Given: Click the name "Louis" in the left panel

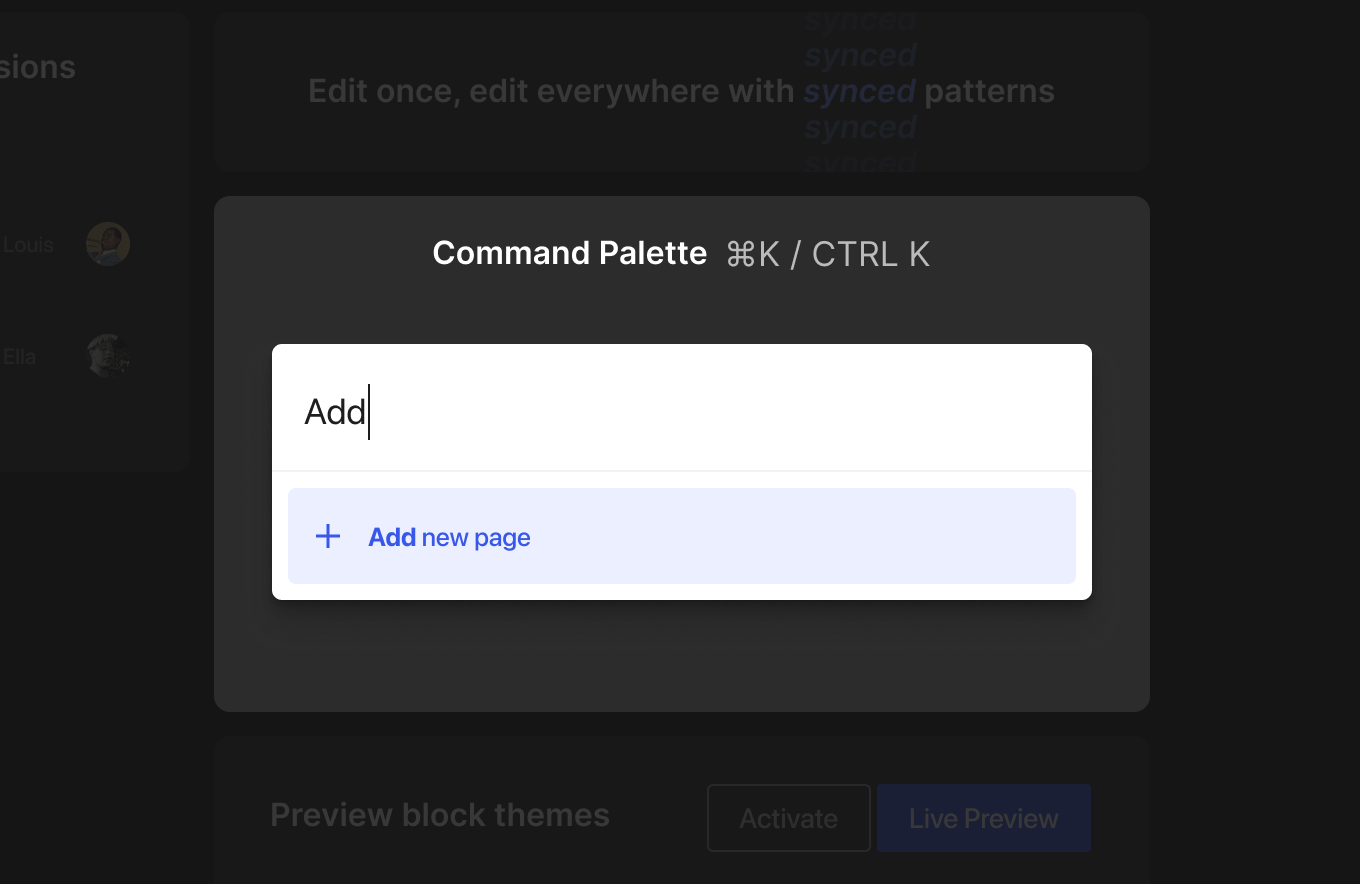Looking at the screenshot, I should tap(28, 244).
